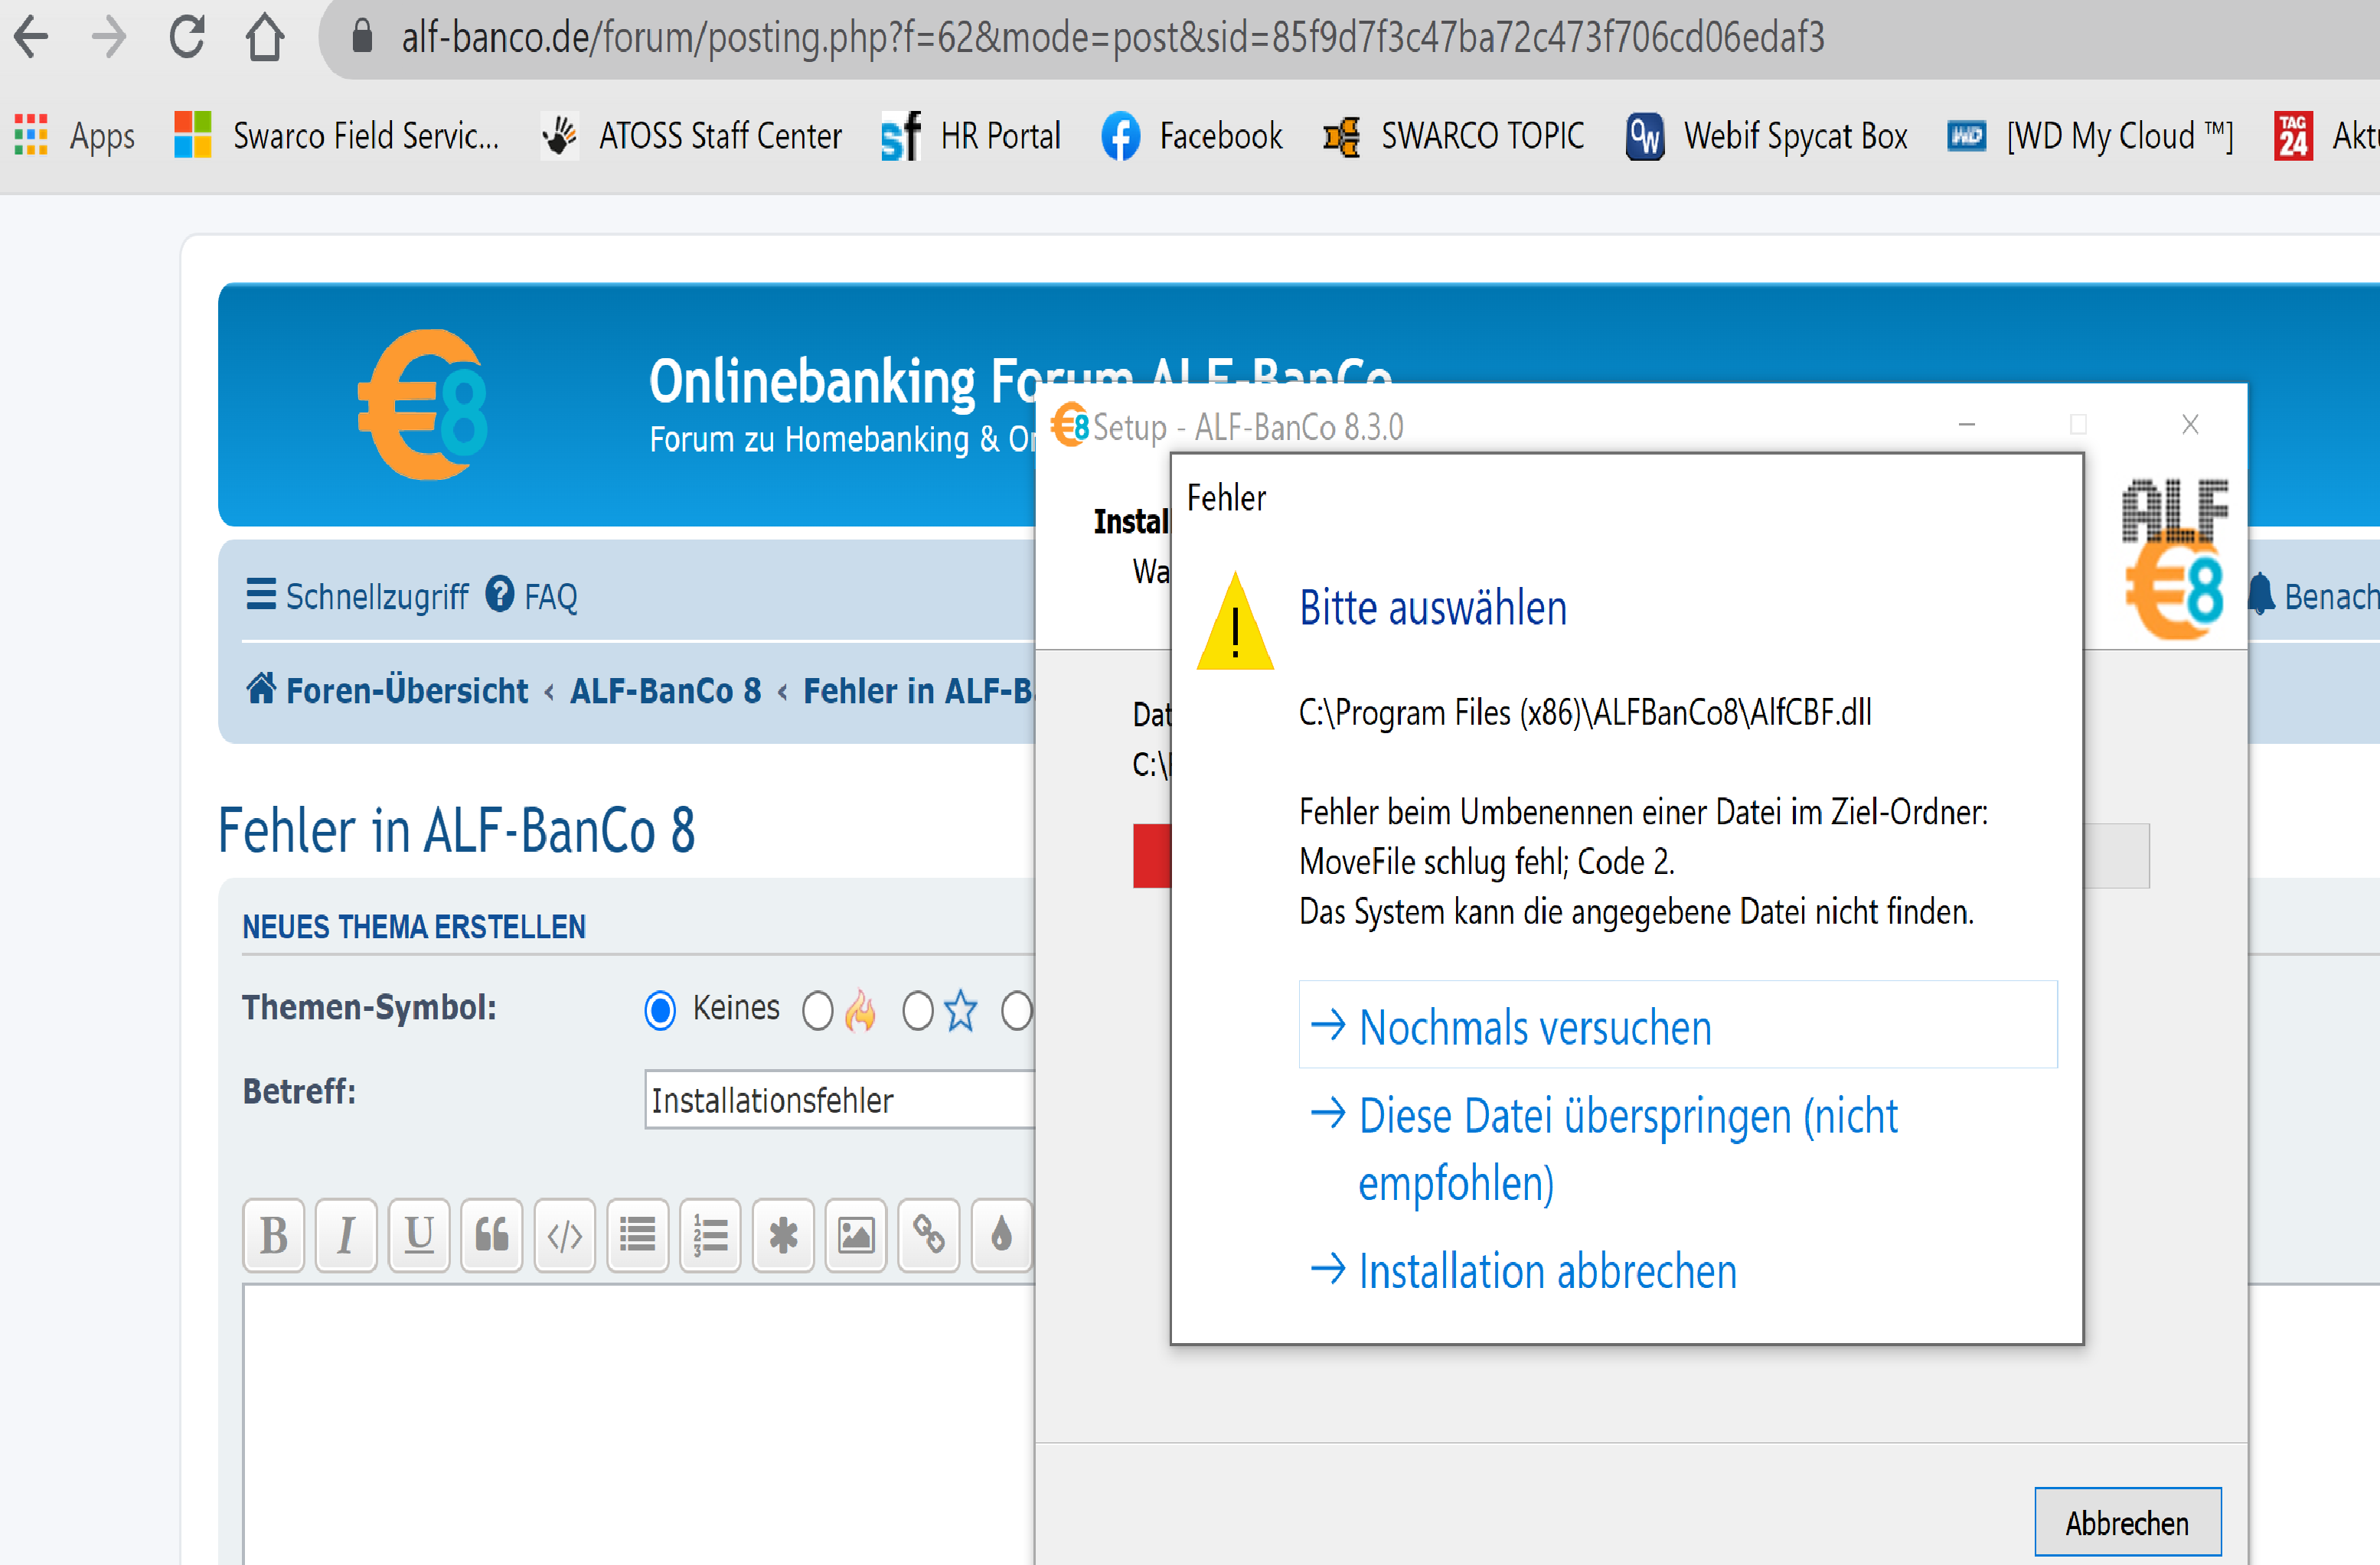Viewport: 2380px width, 1565px height.
Task: Click the red installation progress bar
Action: 1151,856
